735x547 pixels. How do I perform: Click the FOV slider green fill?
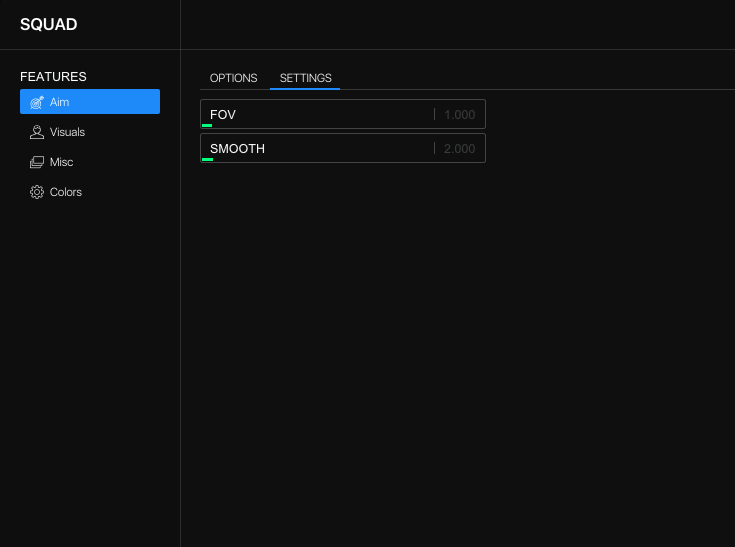point(207,126)
